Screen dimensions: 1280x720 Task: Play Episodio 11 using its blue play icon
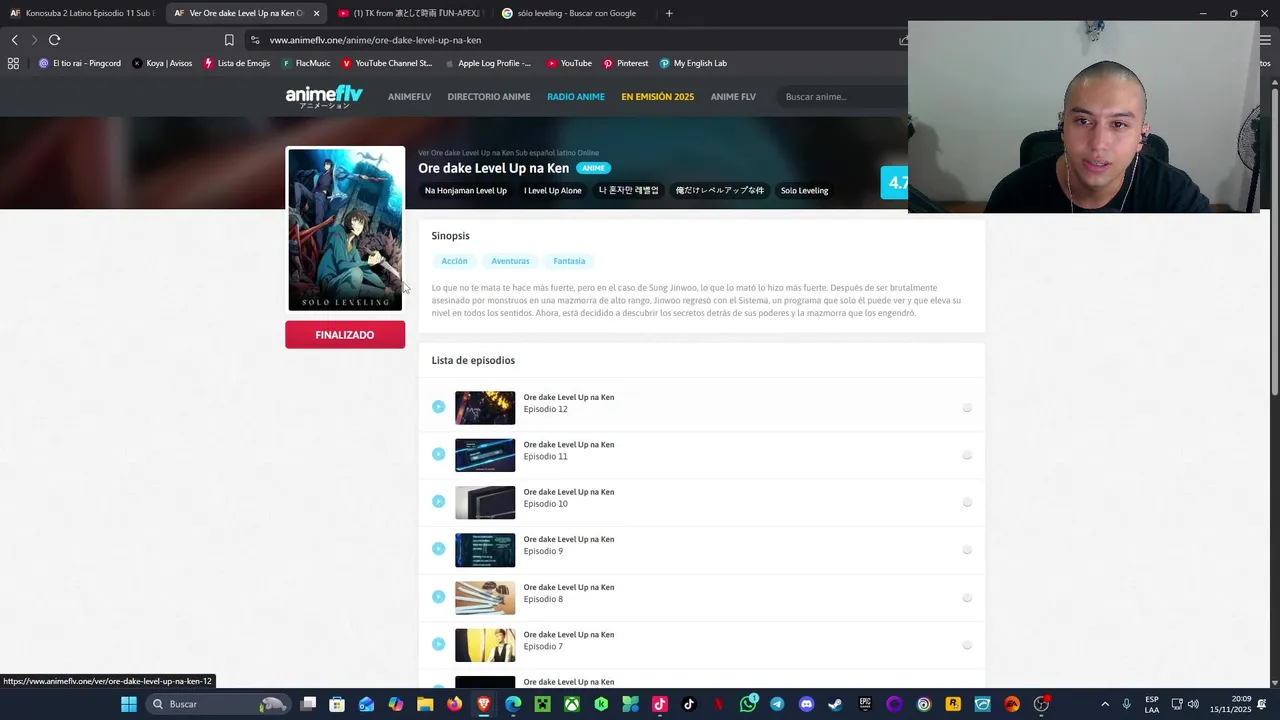(x=438, y=454)
